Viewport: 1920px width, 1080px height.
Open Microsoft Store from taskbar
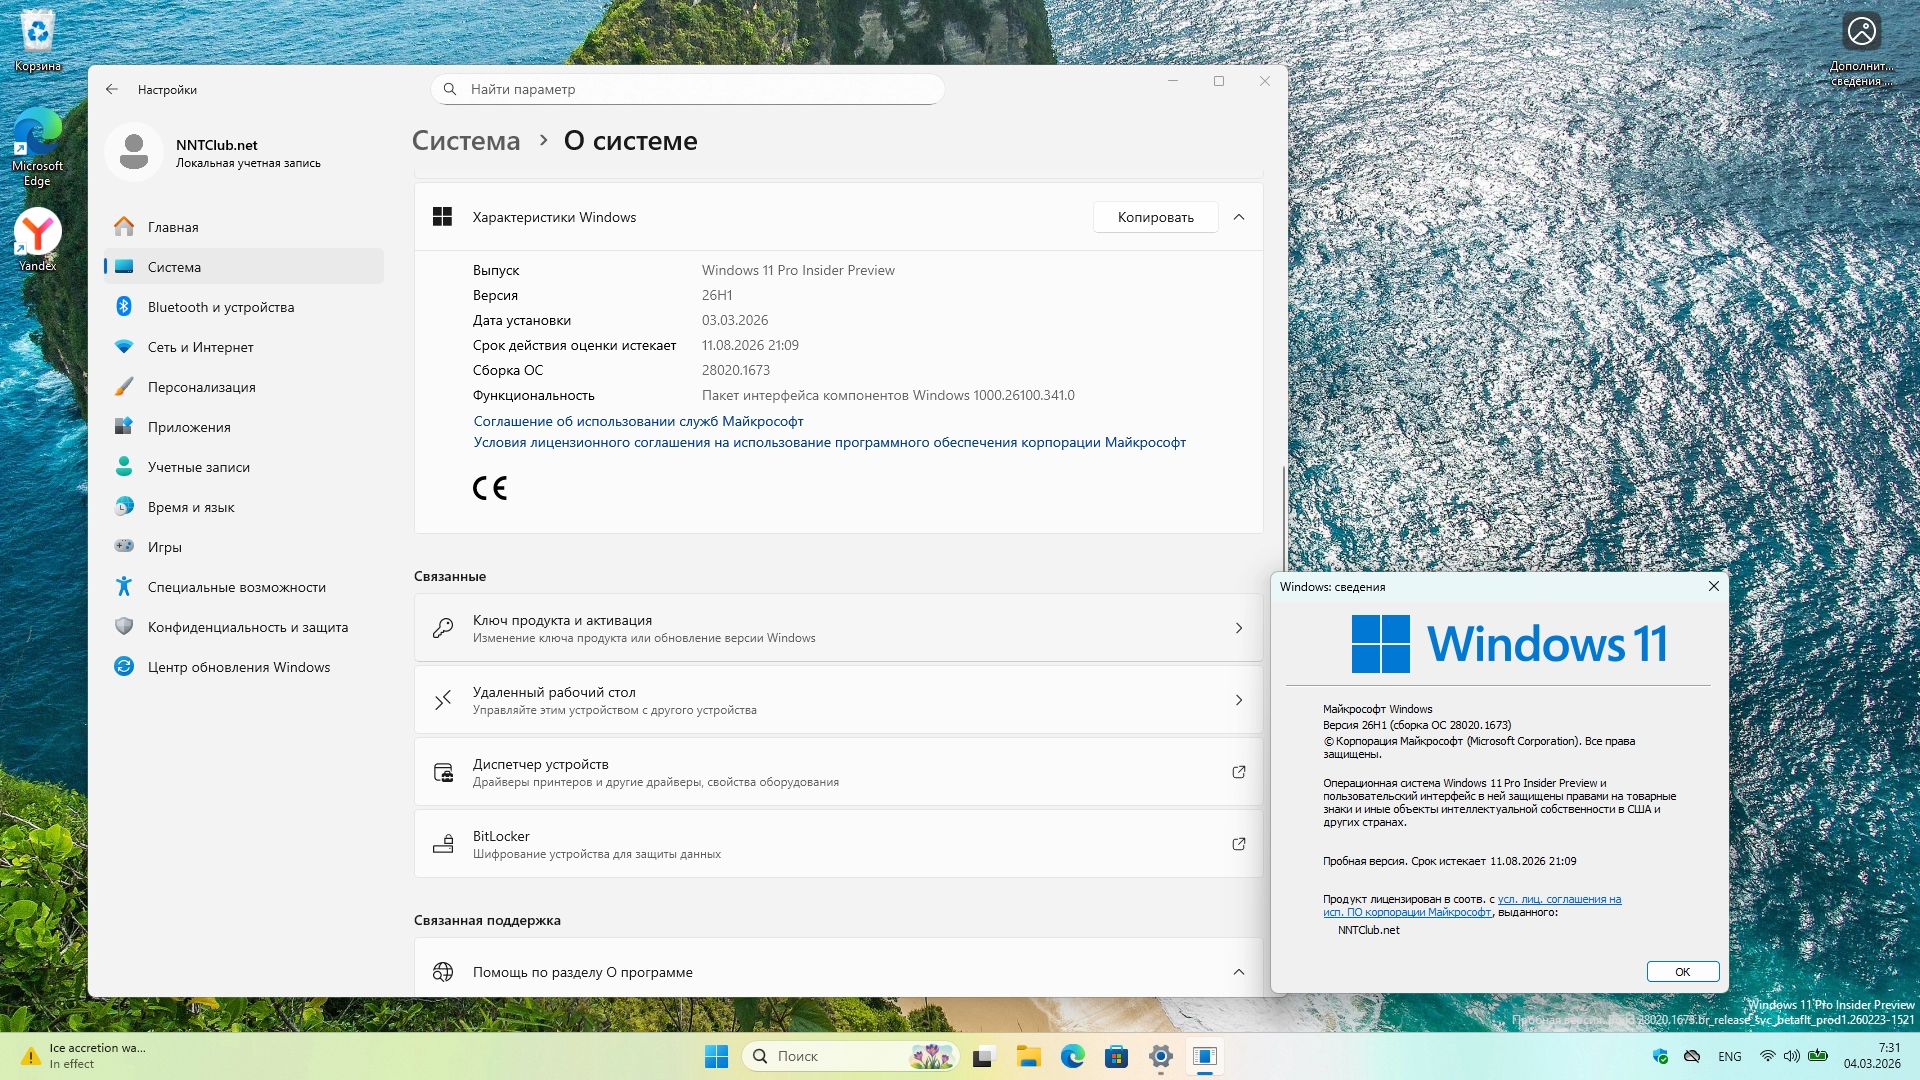[1116, 1056]
